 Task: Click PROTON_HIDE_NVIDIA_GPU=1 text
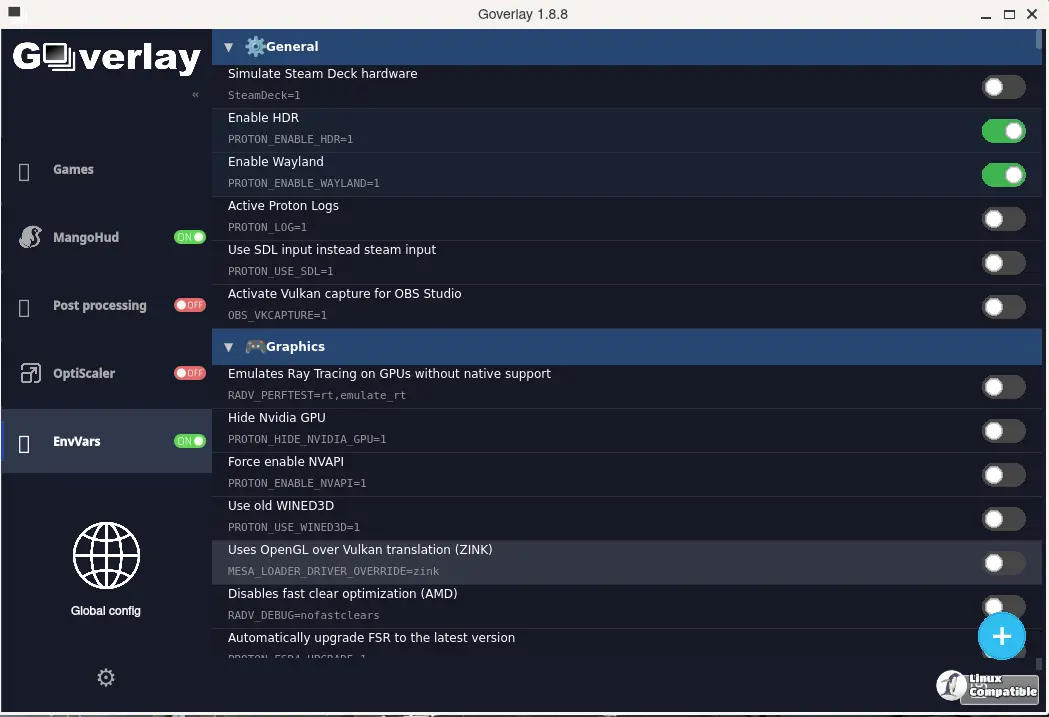coord(307,439)
